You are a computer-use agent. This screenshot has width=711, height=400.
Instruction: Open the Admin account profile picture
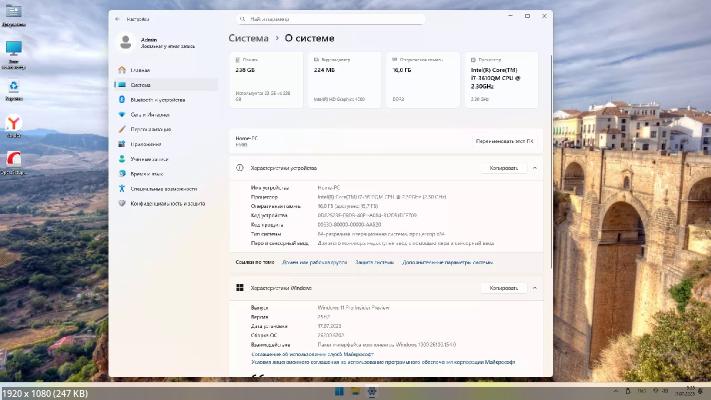pyautogui.click(x=126, y=43)
